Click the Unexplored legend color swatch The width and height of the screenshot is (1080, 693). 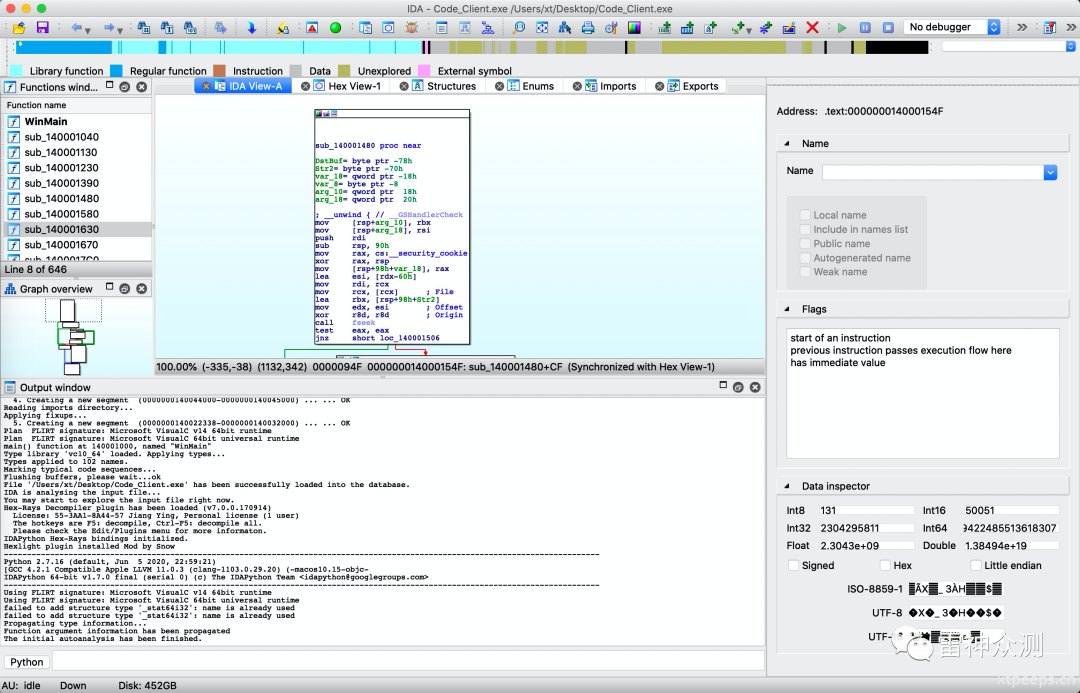tap(344, 71)
